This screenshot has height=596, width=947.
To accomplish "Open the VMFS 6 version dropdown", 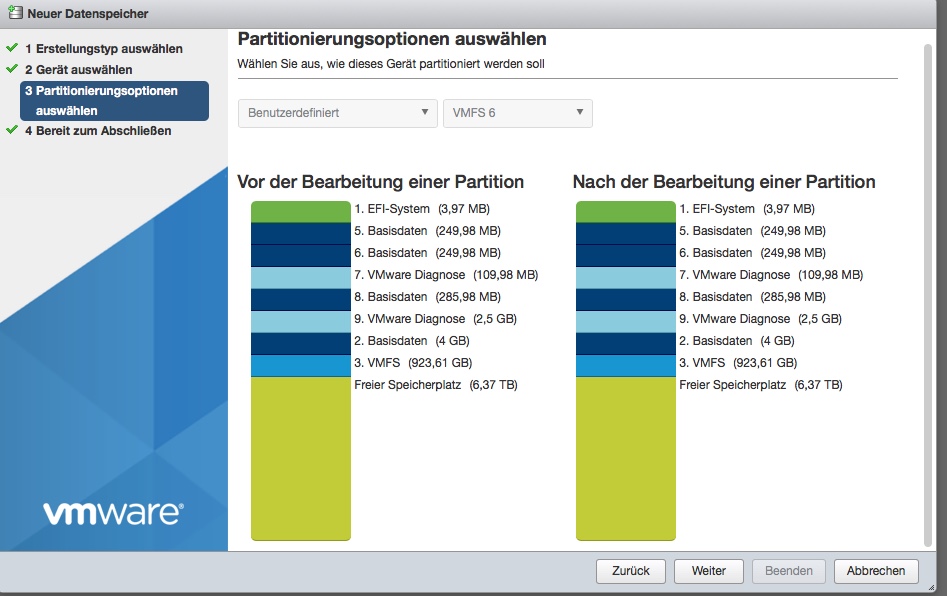I will 517,113.
